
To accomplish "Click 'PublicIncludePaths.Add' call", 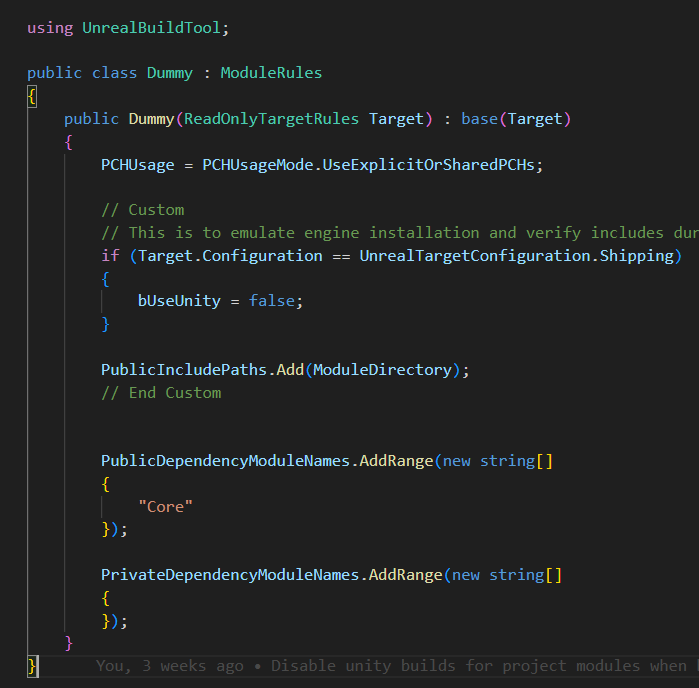I will point(202,370).
